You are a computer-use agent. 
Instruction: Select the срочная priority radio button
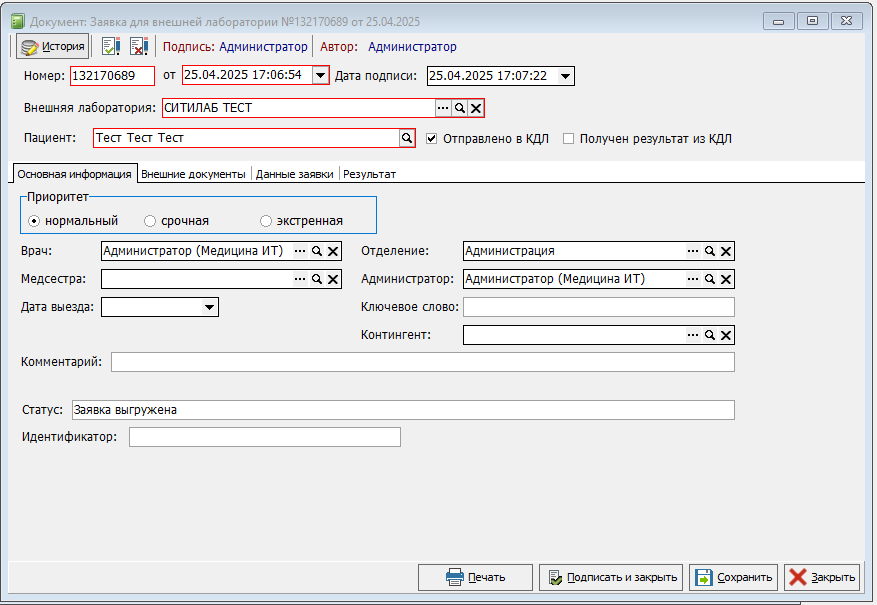click(150, 221)
